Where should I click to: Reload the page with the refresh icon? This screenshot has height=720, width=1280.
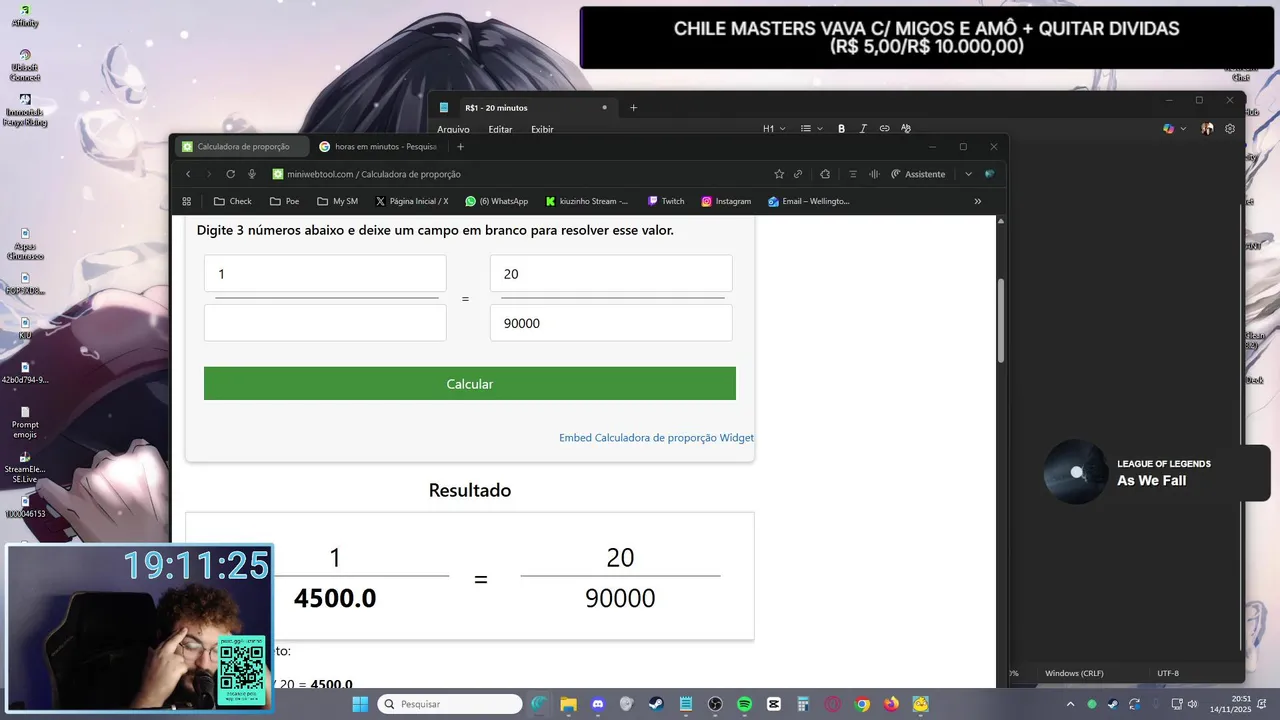tap(231, 174)
